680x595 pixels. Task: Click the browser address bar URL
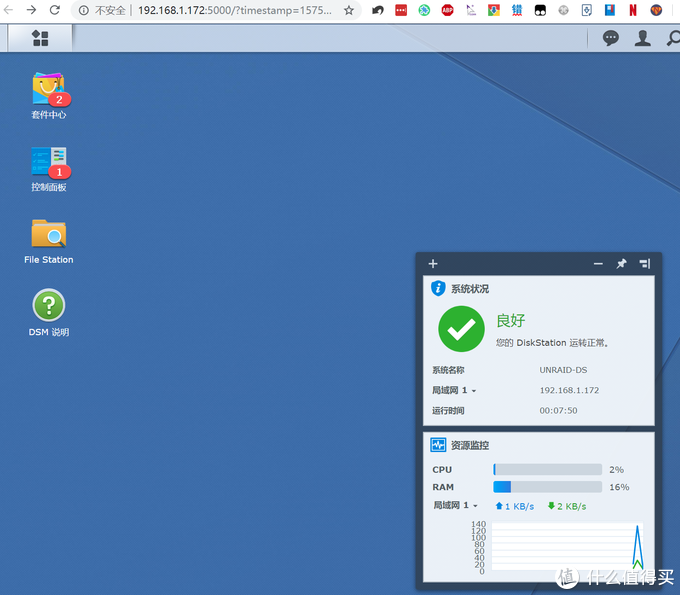coord(235,10)
